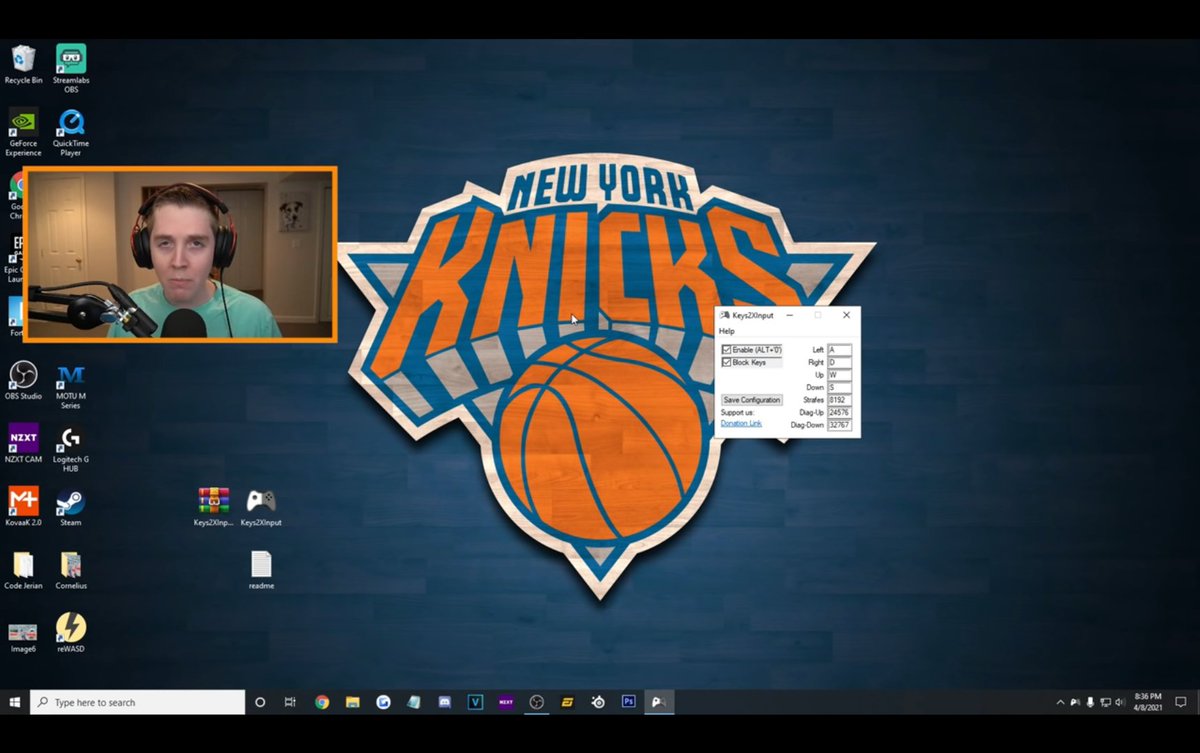Click the Strafes value field 8192

pyautogui.click(x=840, y=400)
